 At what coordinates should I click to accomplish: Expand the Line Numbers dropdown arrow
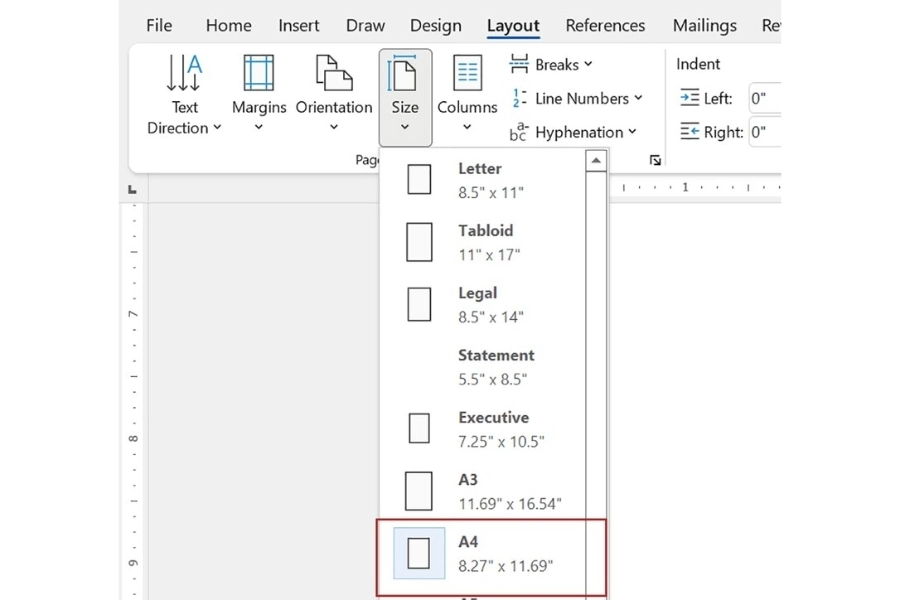(638, 98)
